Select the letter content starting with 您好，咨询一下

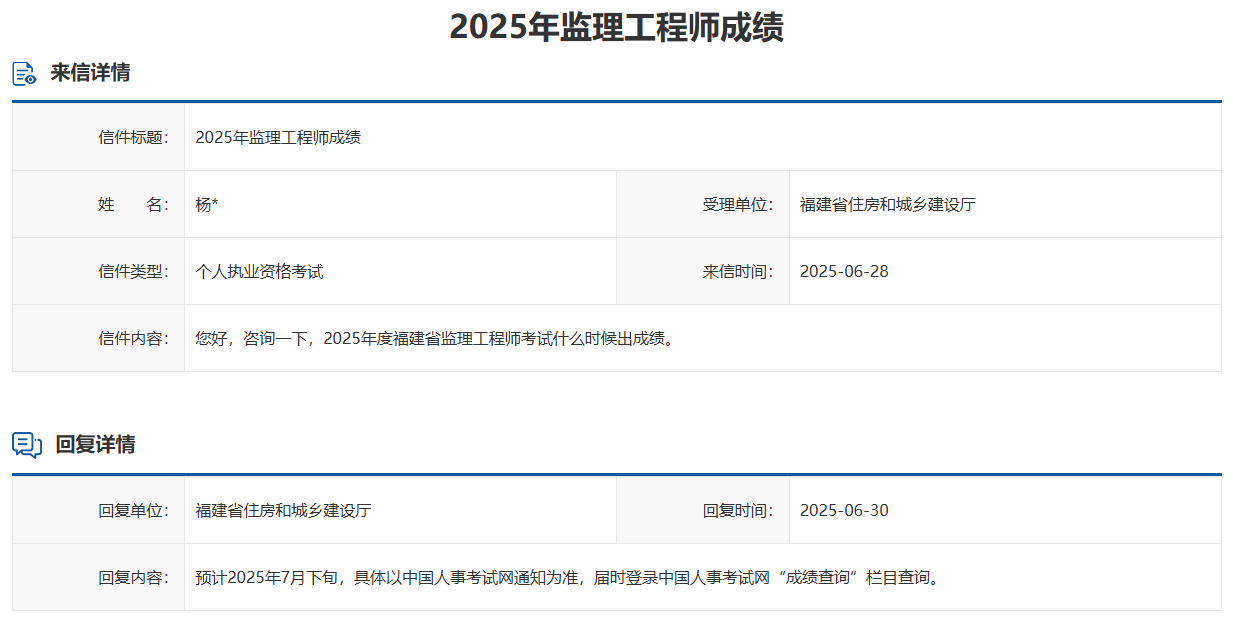435,339
